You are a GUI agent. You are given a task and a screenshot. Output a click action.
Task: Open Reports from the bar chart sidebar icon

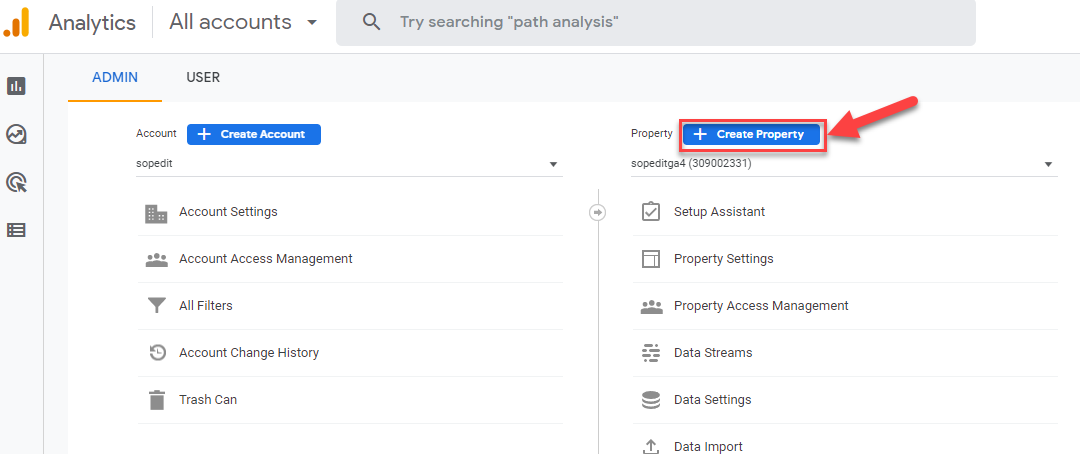pyautogui.click(x=16, y=86)
